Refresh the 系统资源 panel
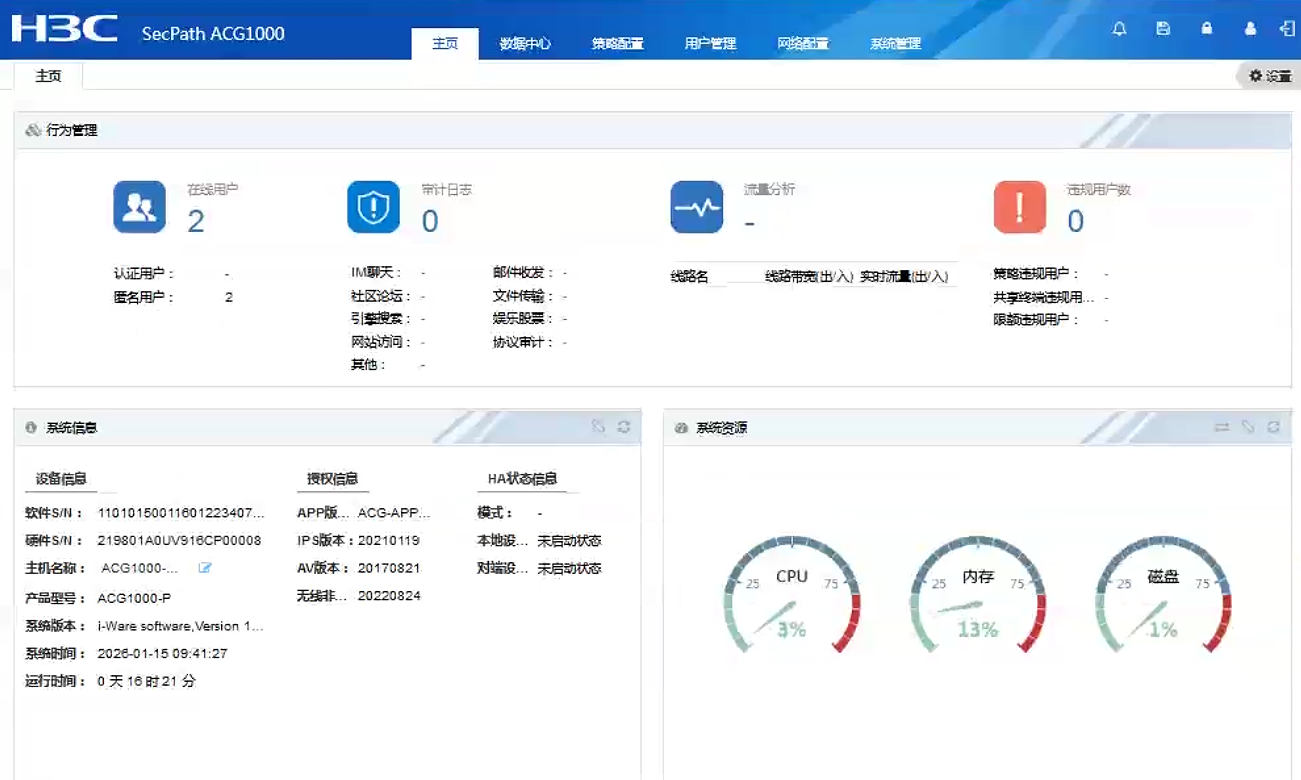 pyautogui.click(x=1274, y=427)
